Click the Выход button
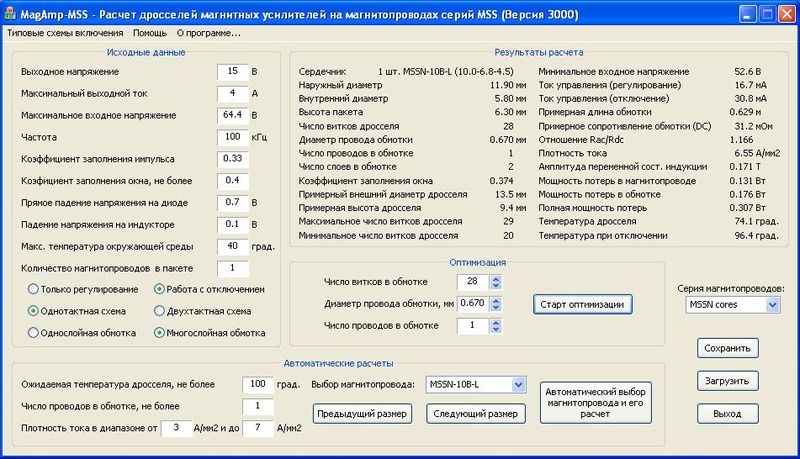 727,414
